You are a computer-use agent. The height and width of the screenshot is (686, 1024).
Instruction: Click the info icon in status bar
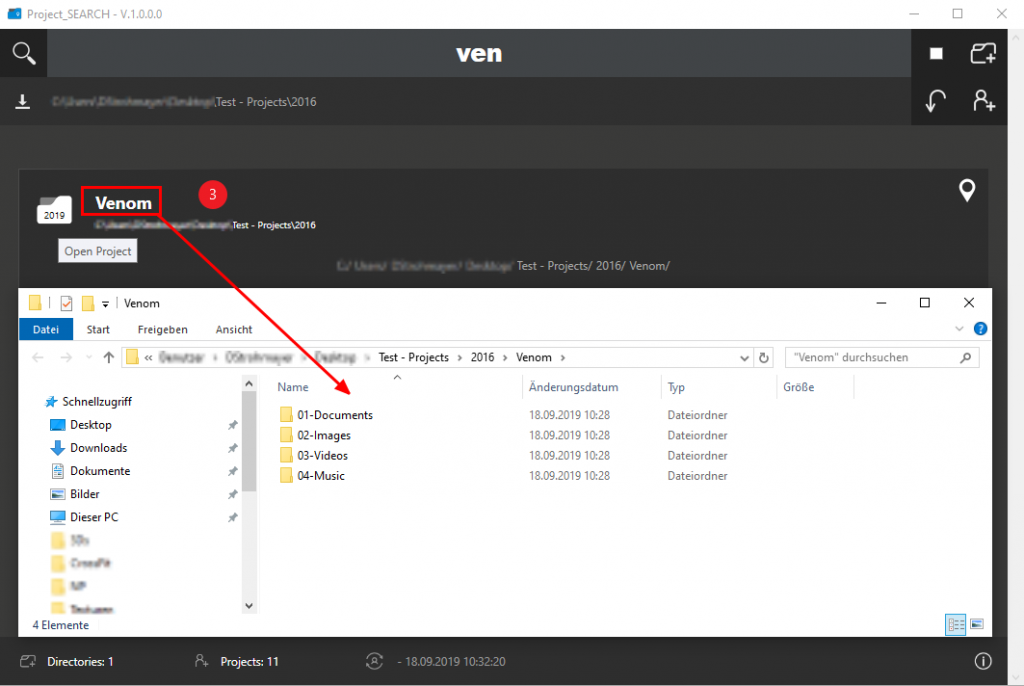click(983, 661)
